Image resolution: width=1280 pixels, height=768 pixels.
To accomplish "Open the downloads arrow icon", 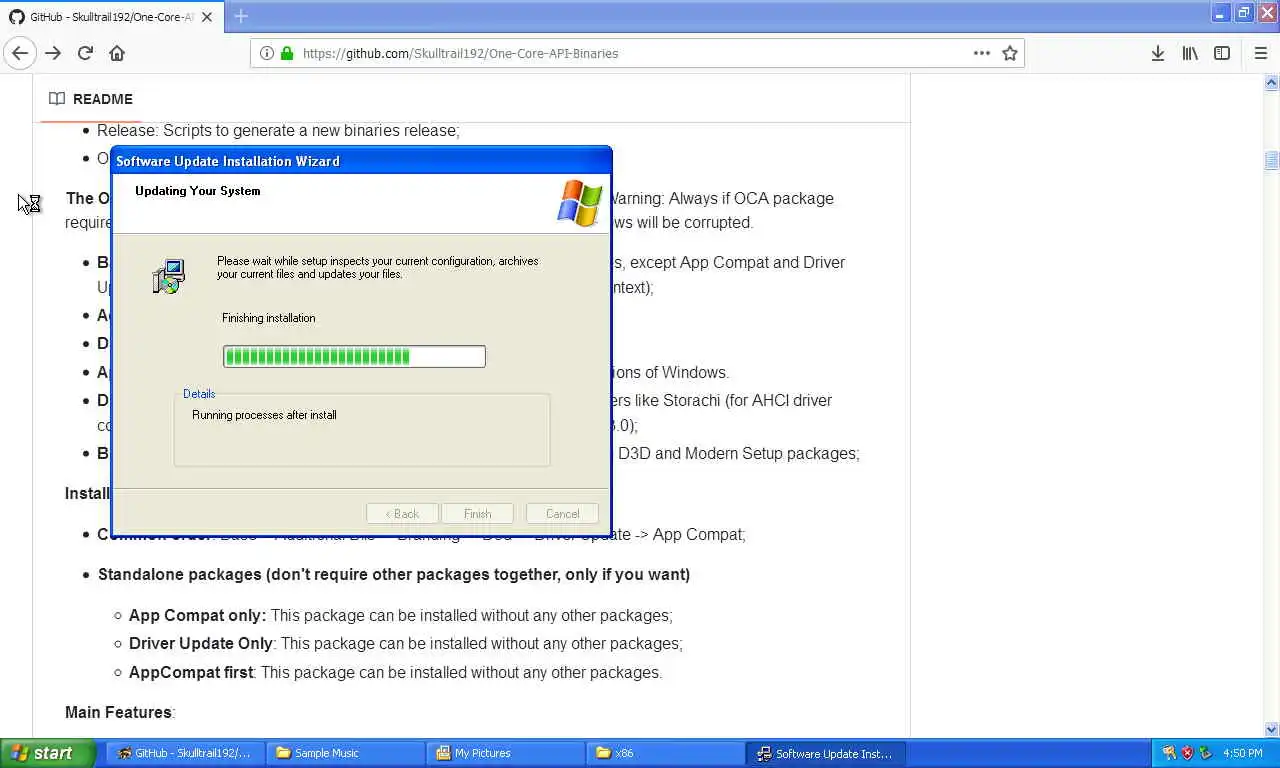I will click(1157, 53).
